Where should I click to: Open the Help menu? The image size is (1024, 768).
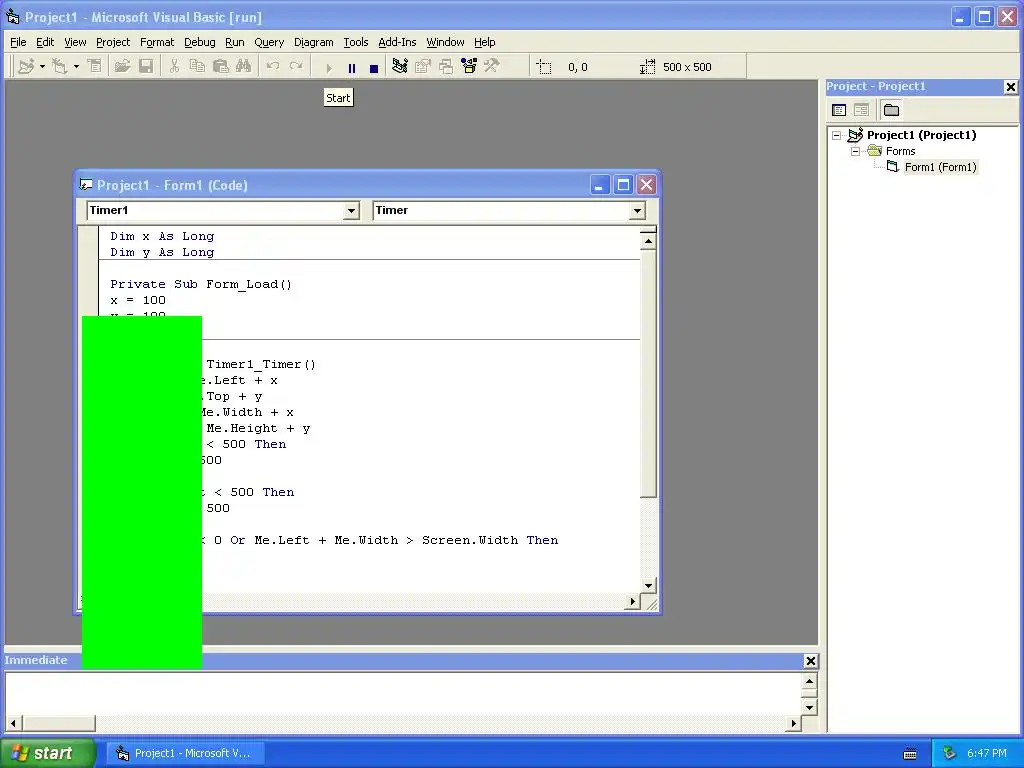(x=485, y=42)
